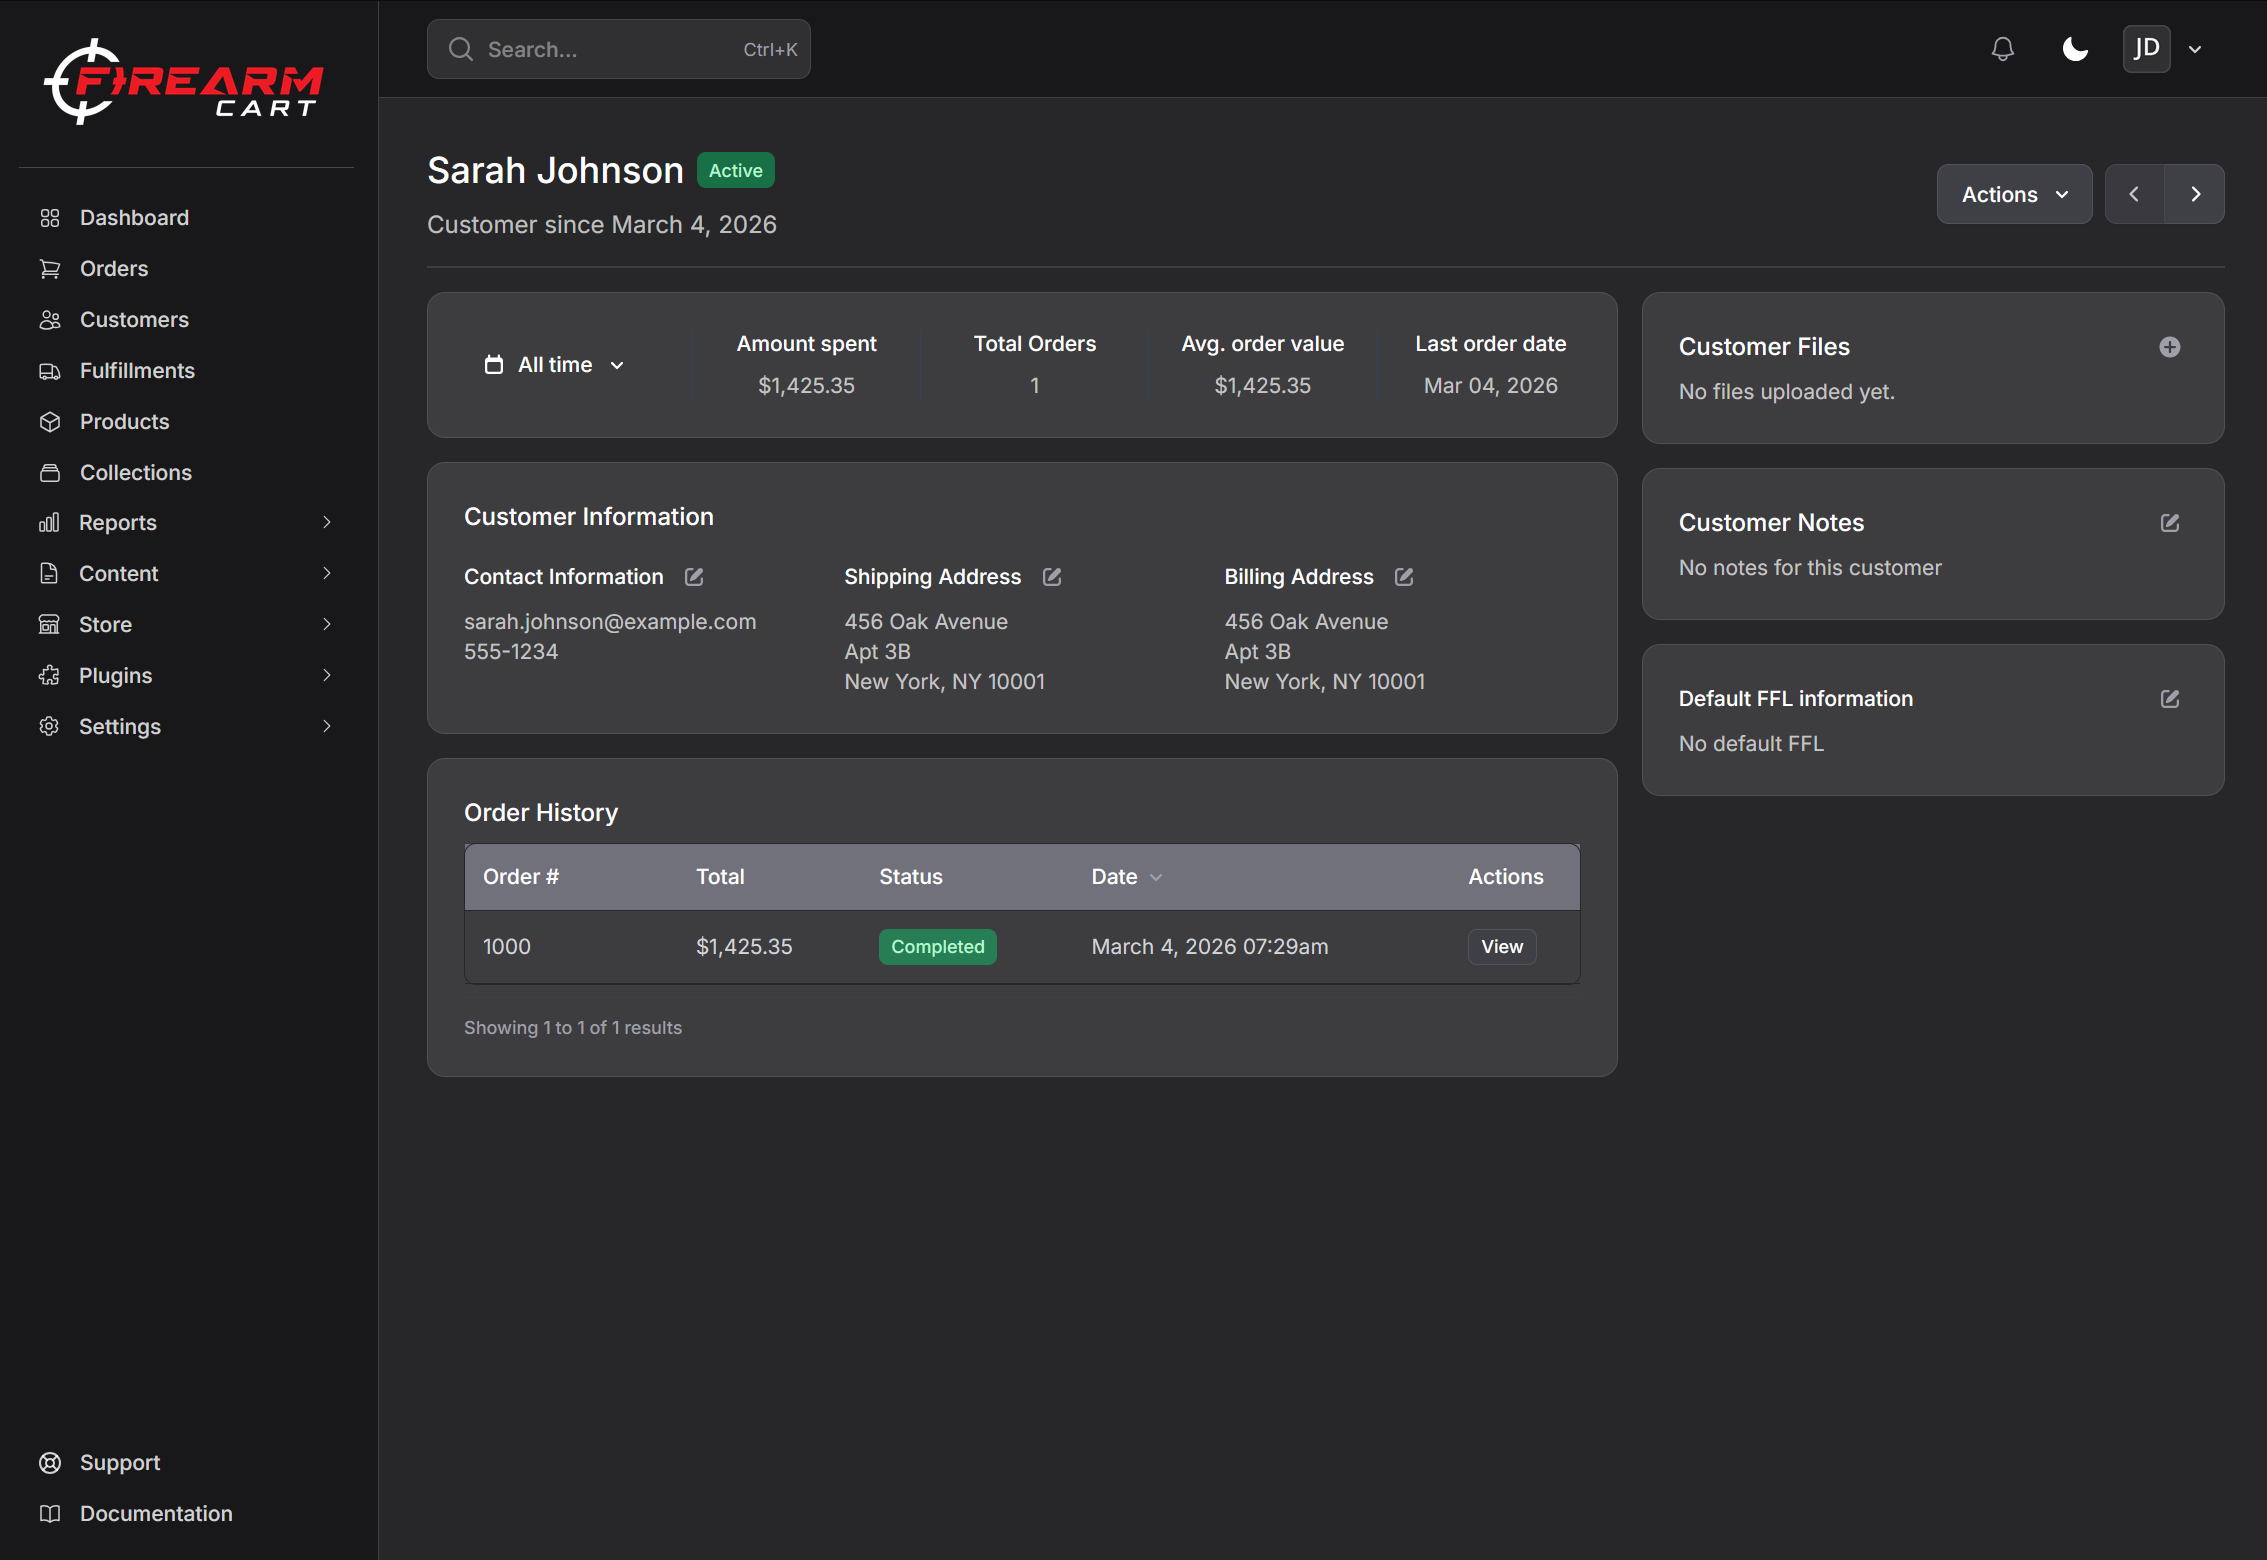Edit Default FFL information icon
This screenshot has height=1560, width=2267.
point(2169,699)
